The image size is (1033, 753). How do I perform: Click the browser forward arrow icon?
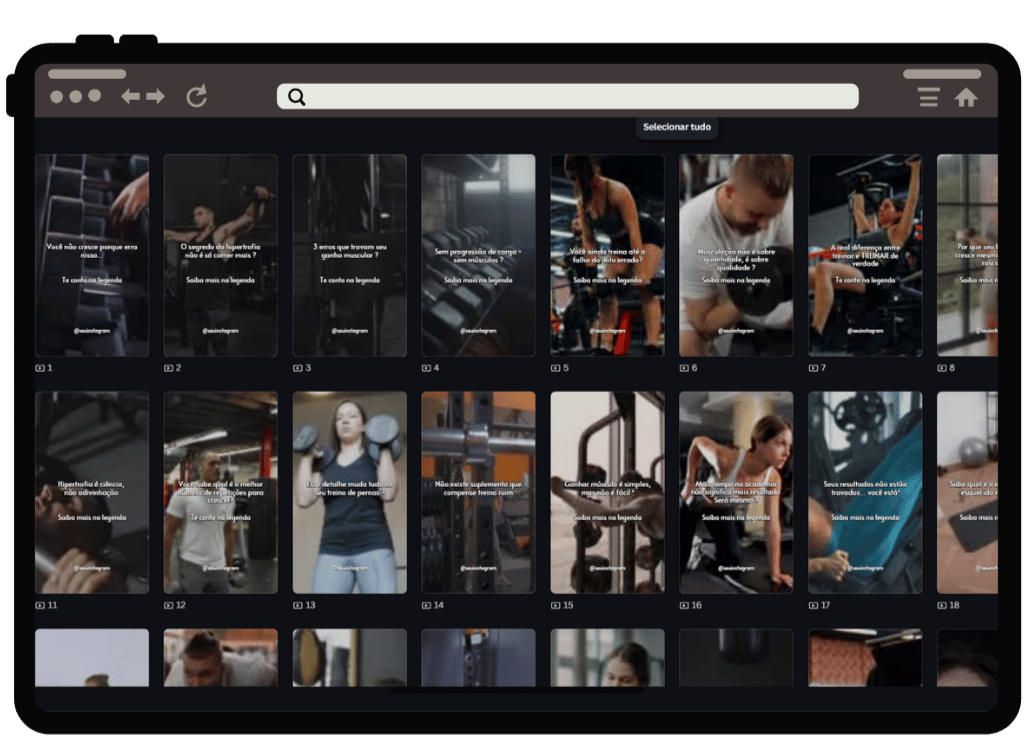tap(155, 97)
